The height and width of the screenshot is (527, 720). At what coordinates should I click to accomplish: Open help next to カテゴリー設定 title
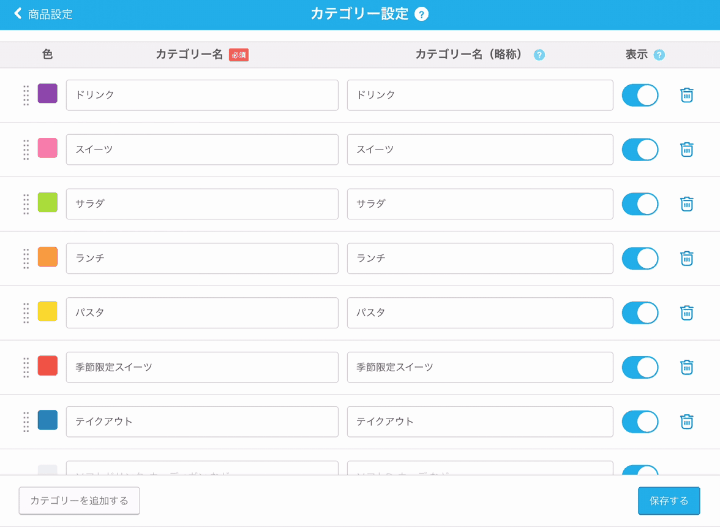(x=421, y=14)
